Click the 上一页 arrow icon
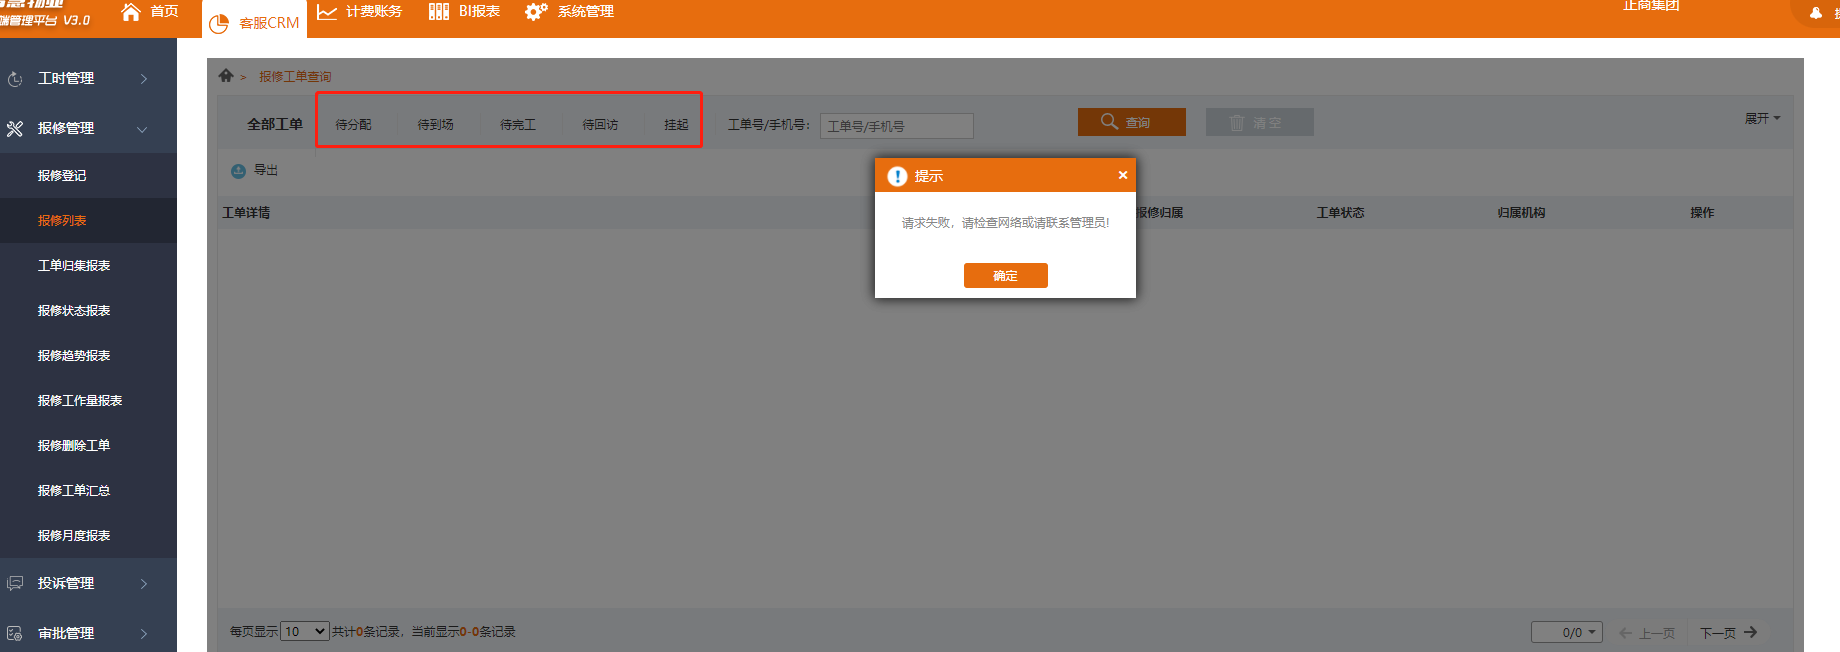Viewport: 1840px width, 652px height. [1626, 632]
